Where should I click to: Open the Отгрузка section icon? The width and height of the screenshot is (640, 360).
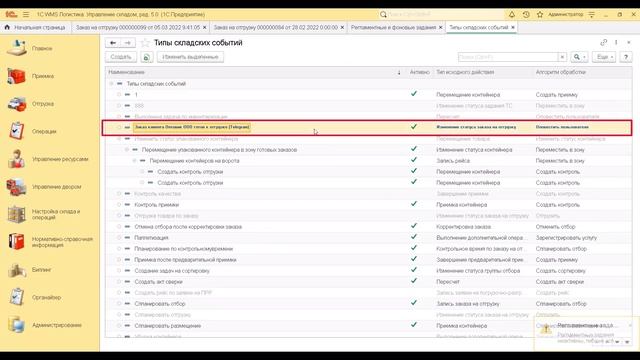pyautogui.click(x=17, y=104)
